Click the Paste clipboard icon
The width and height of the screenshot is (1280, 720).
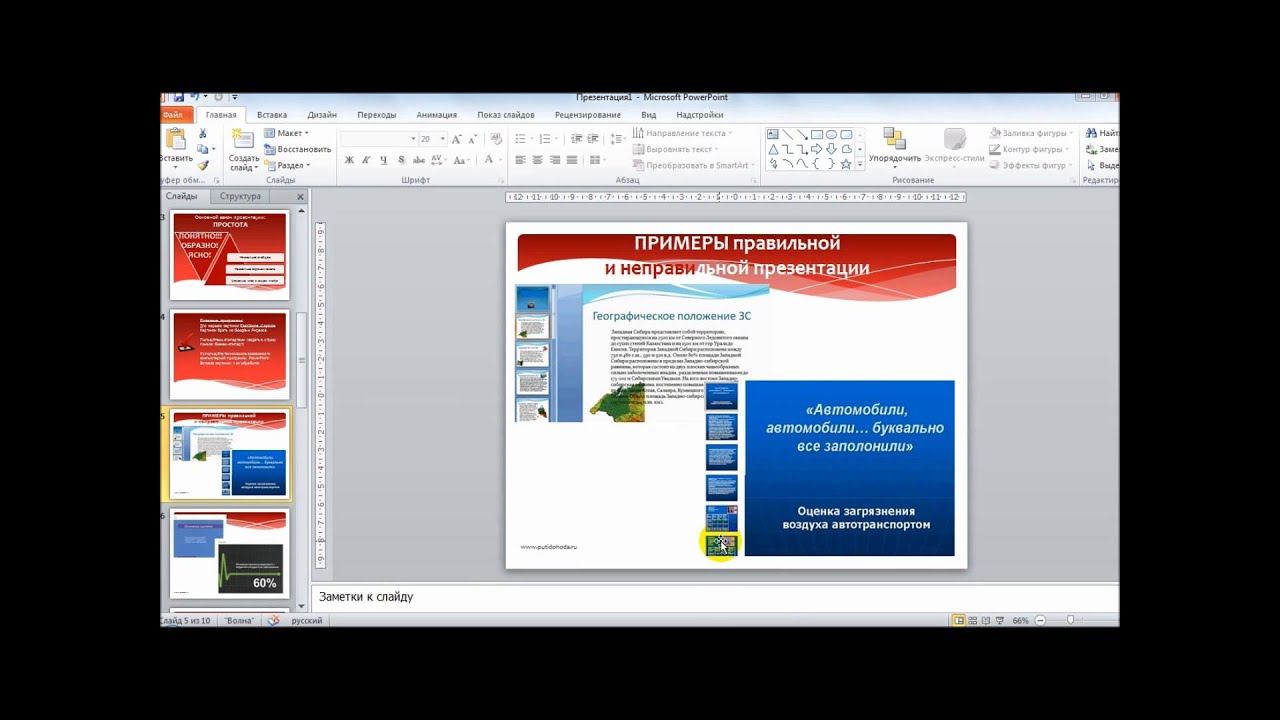(x=176, y=139)
